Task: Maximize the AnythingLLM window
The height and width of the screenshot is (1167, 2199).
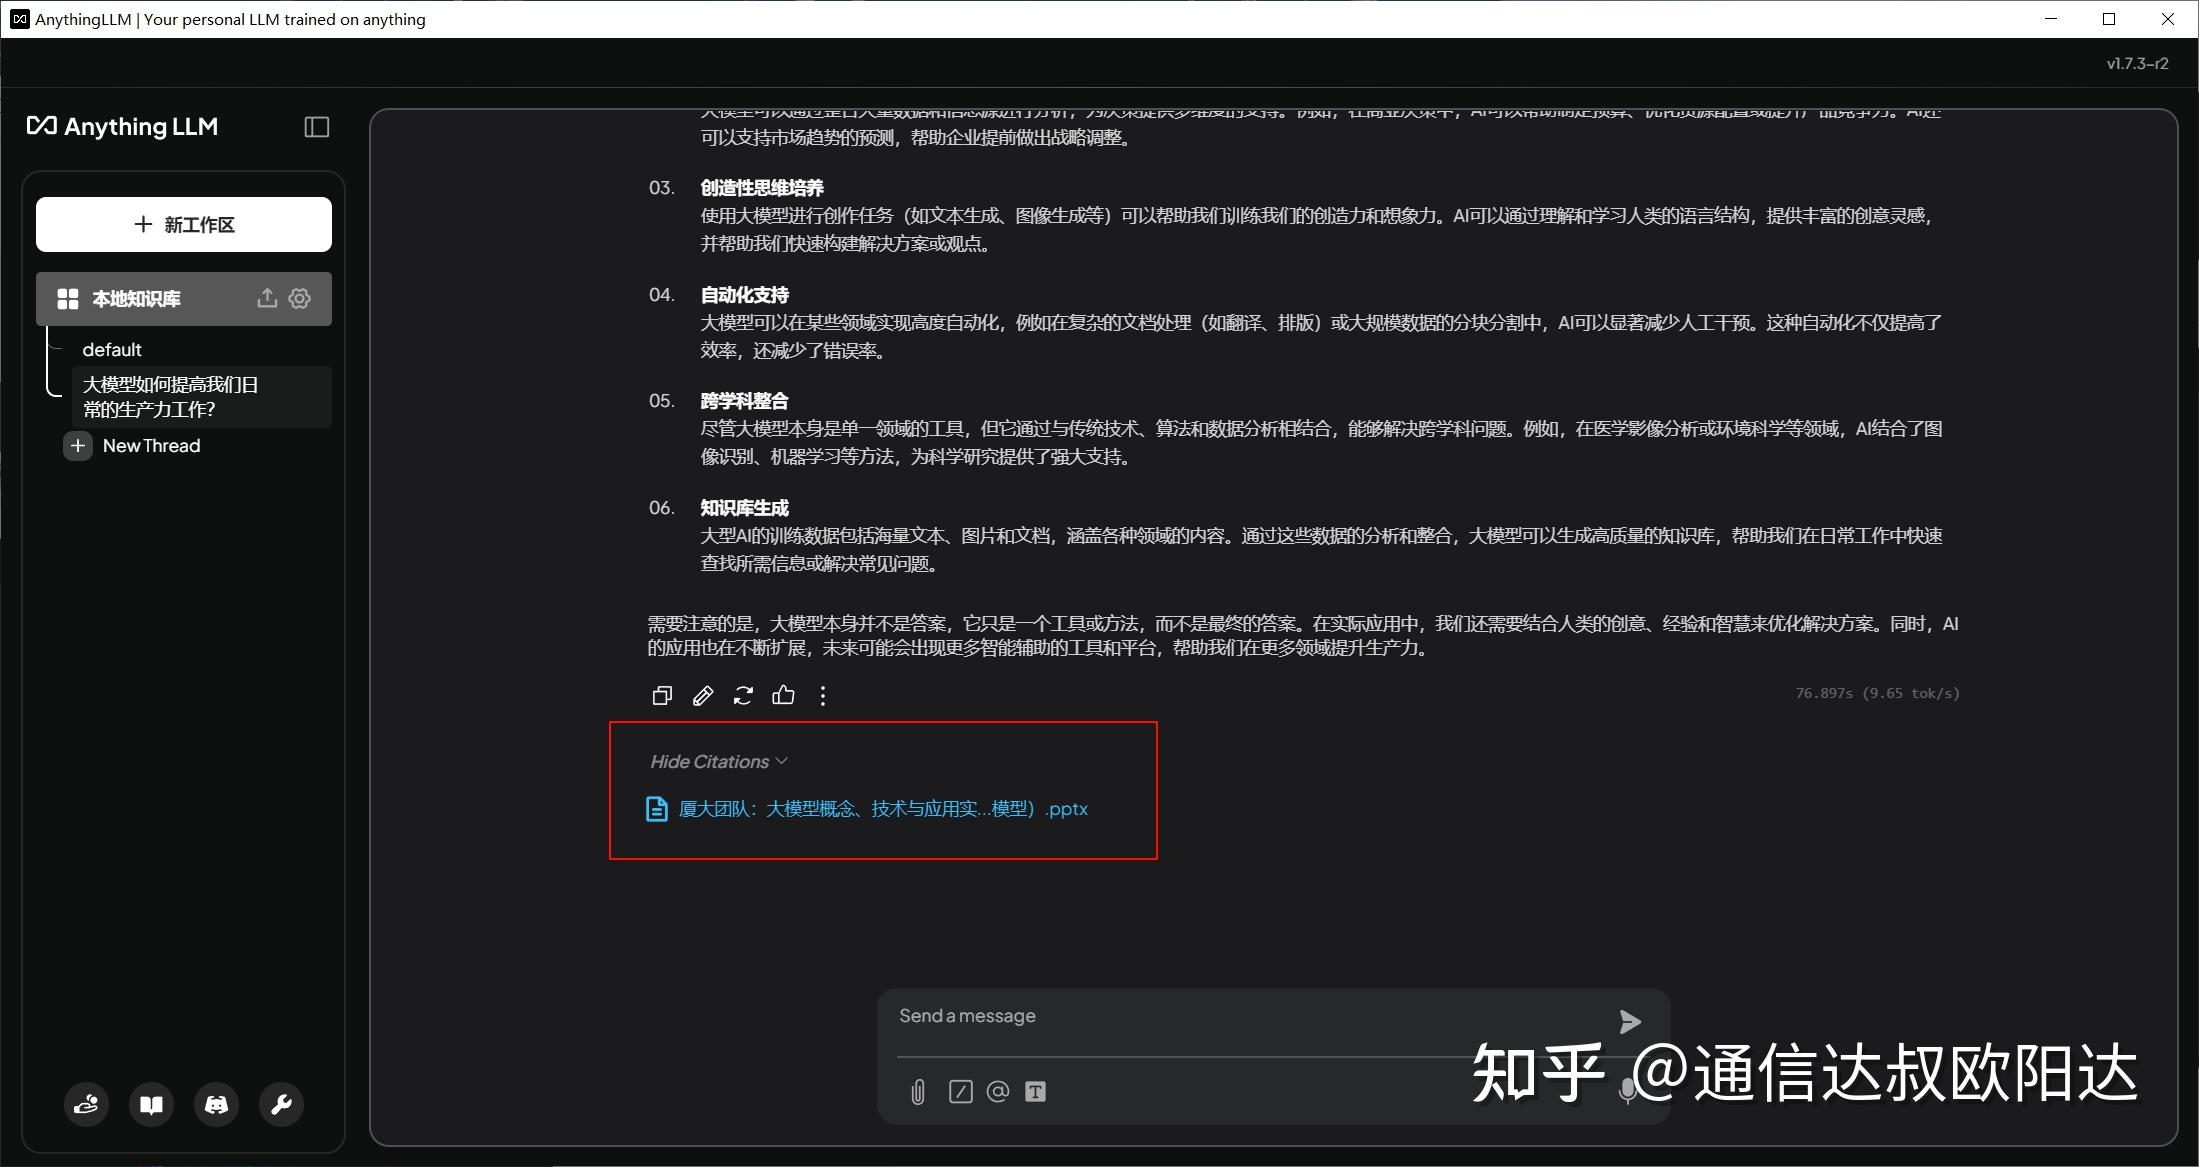Action: click(x=2109, y=19)
